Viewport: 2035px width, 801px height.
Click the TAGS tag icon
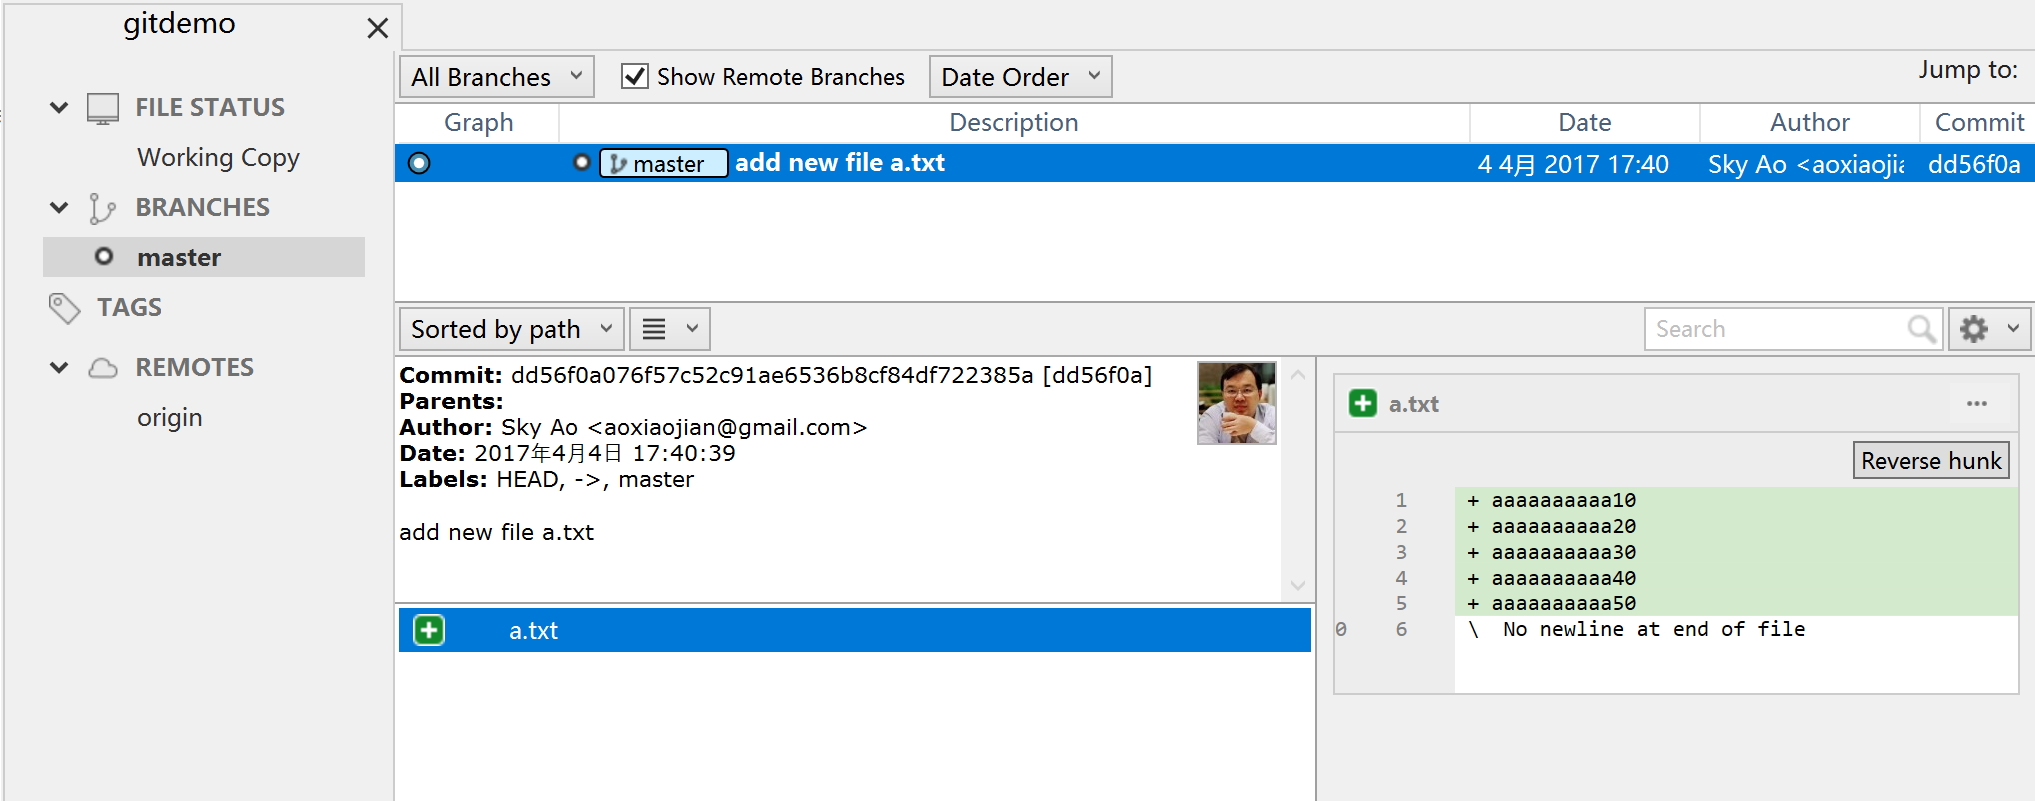65,308
